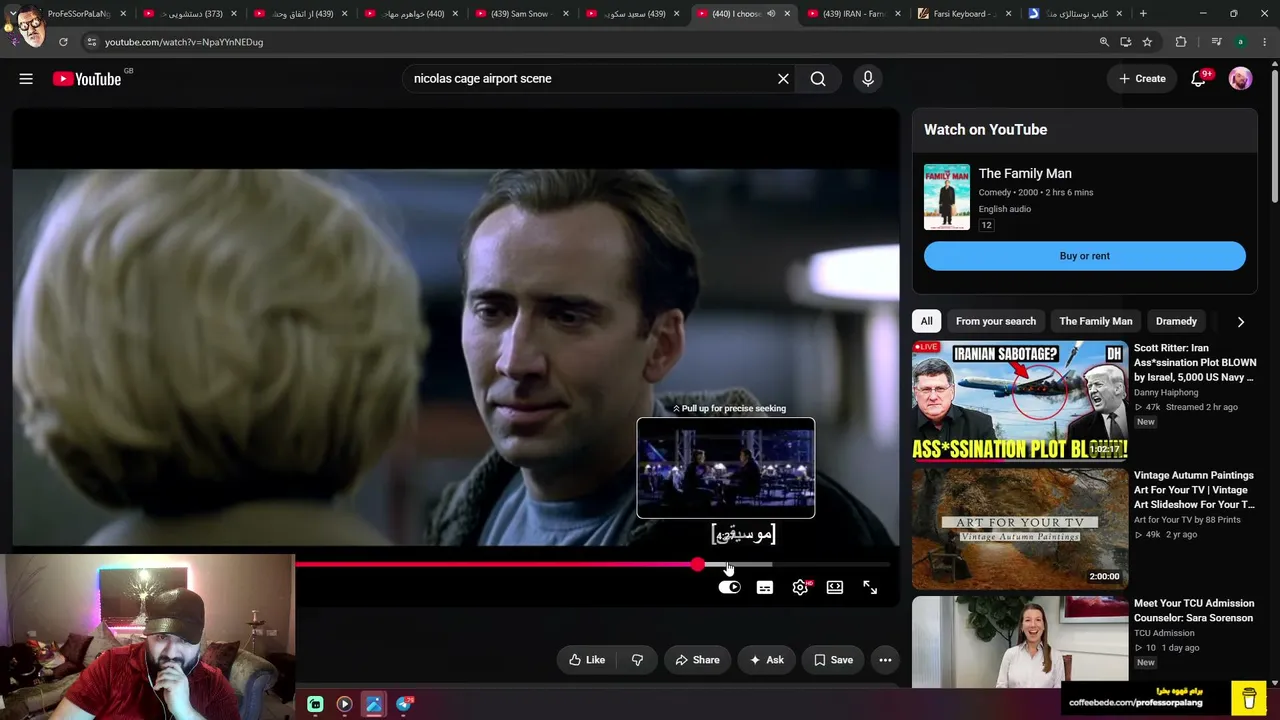Click the video progress bar scrubber
This screenshot has height=720, width=1280.
[x=697, y=565]
